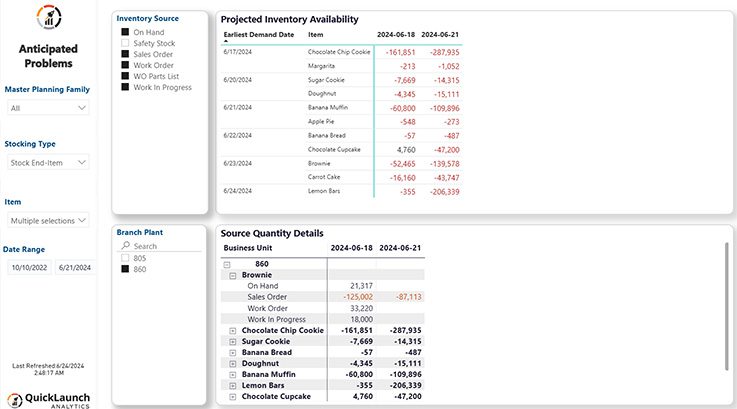This screenshot has width=737, height=409.
Task: Click the dashboard logo icon
Action: coord(47,17)
